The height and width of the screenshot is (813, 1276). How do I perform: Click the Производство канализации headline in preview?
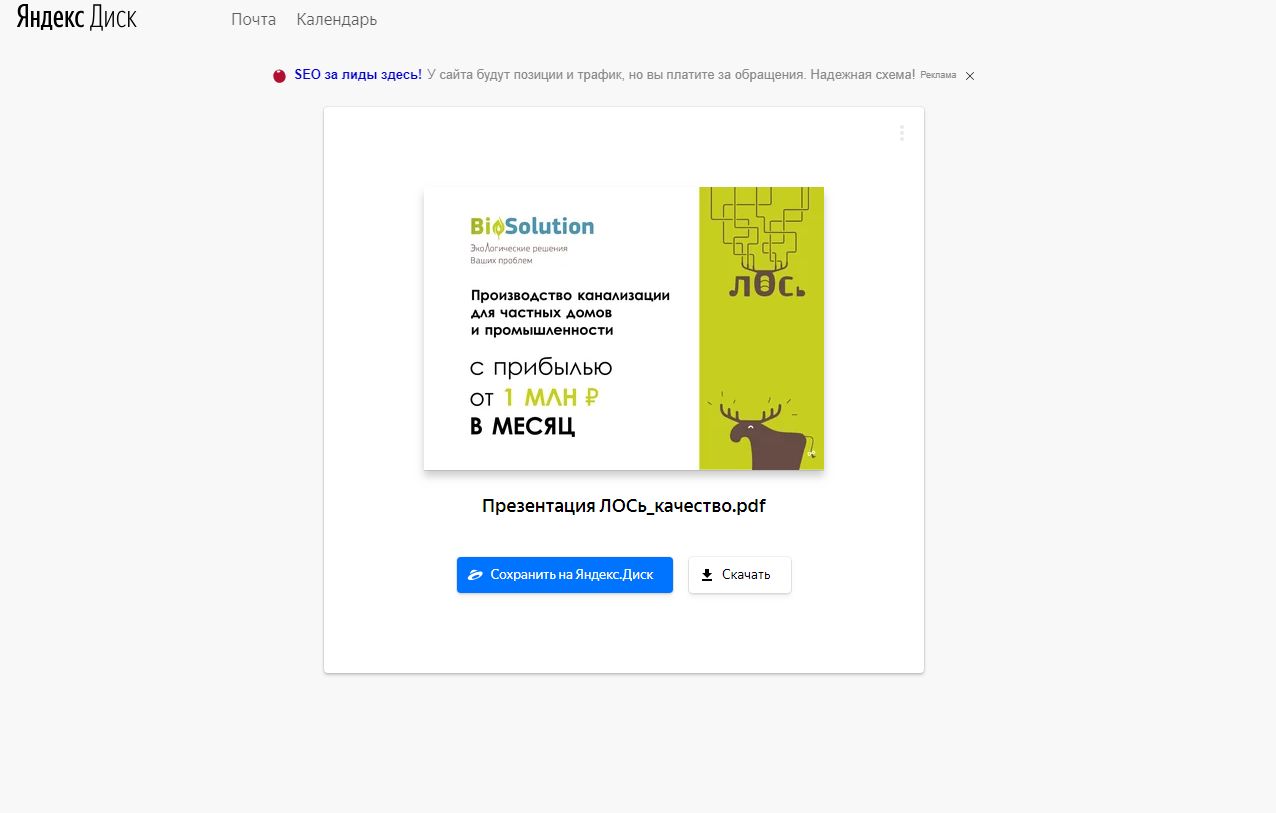click(x=570, y=295)
